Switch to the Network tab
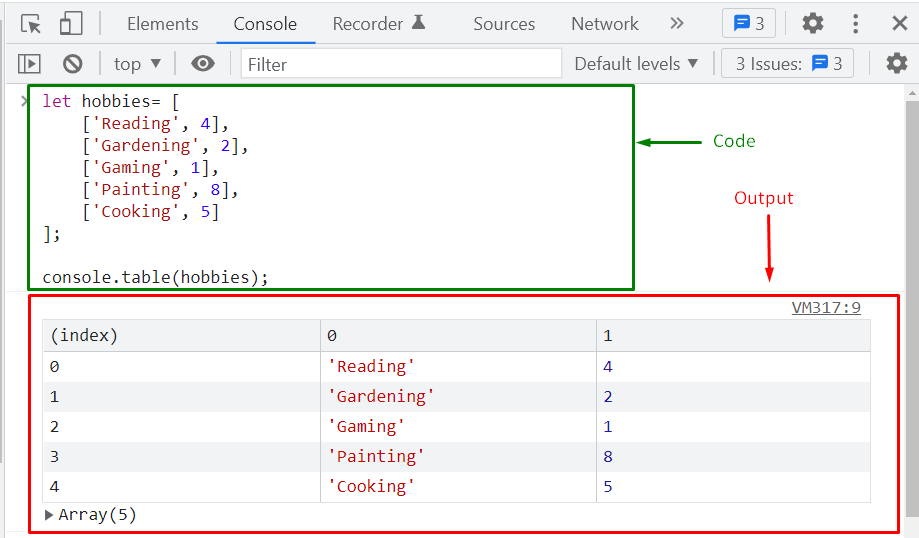The height and width of the screenshot is (538, 919). pyautogui.click(x=605, y=24)
